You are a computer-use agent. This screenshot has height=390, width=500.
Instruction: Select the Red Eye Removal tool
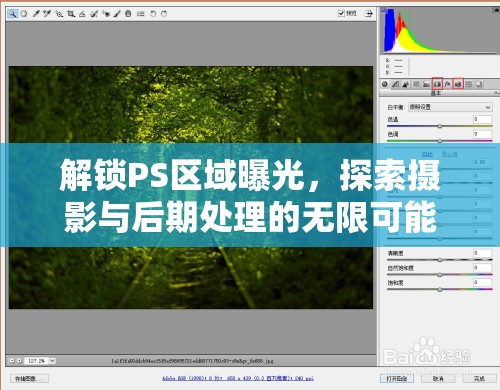point(106,14)
